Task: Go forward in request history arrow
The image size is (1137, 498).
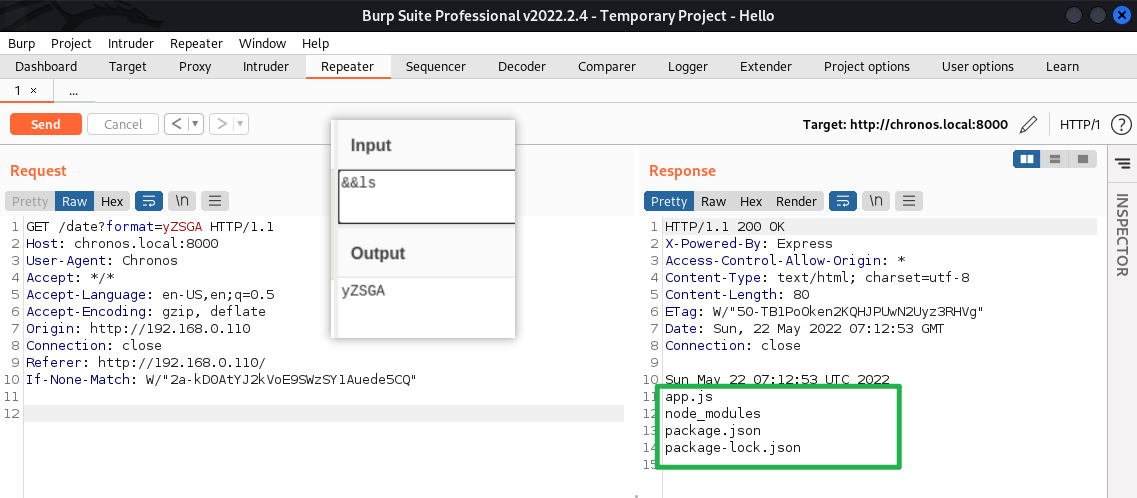Action: click(221, 124)
